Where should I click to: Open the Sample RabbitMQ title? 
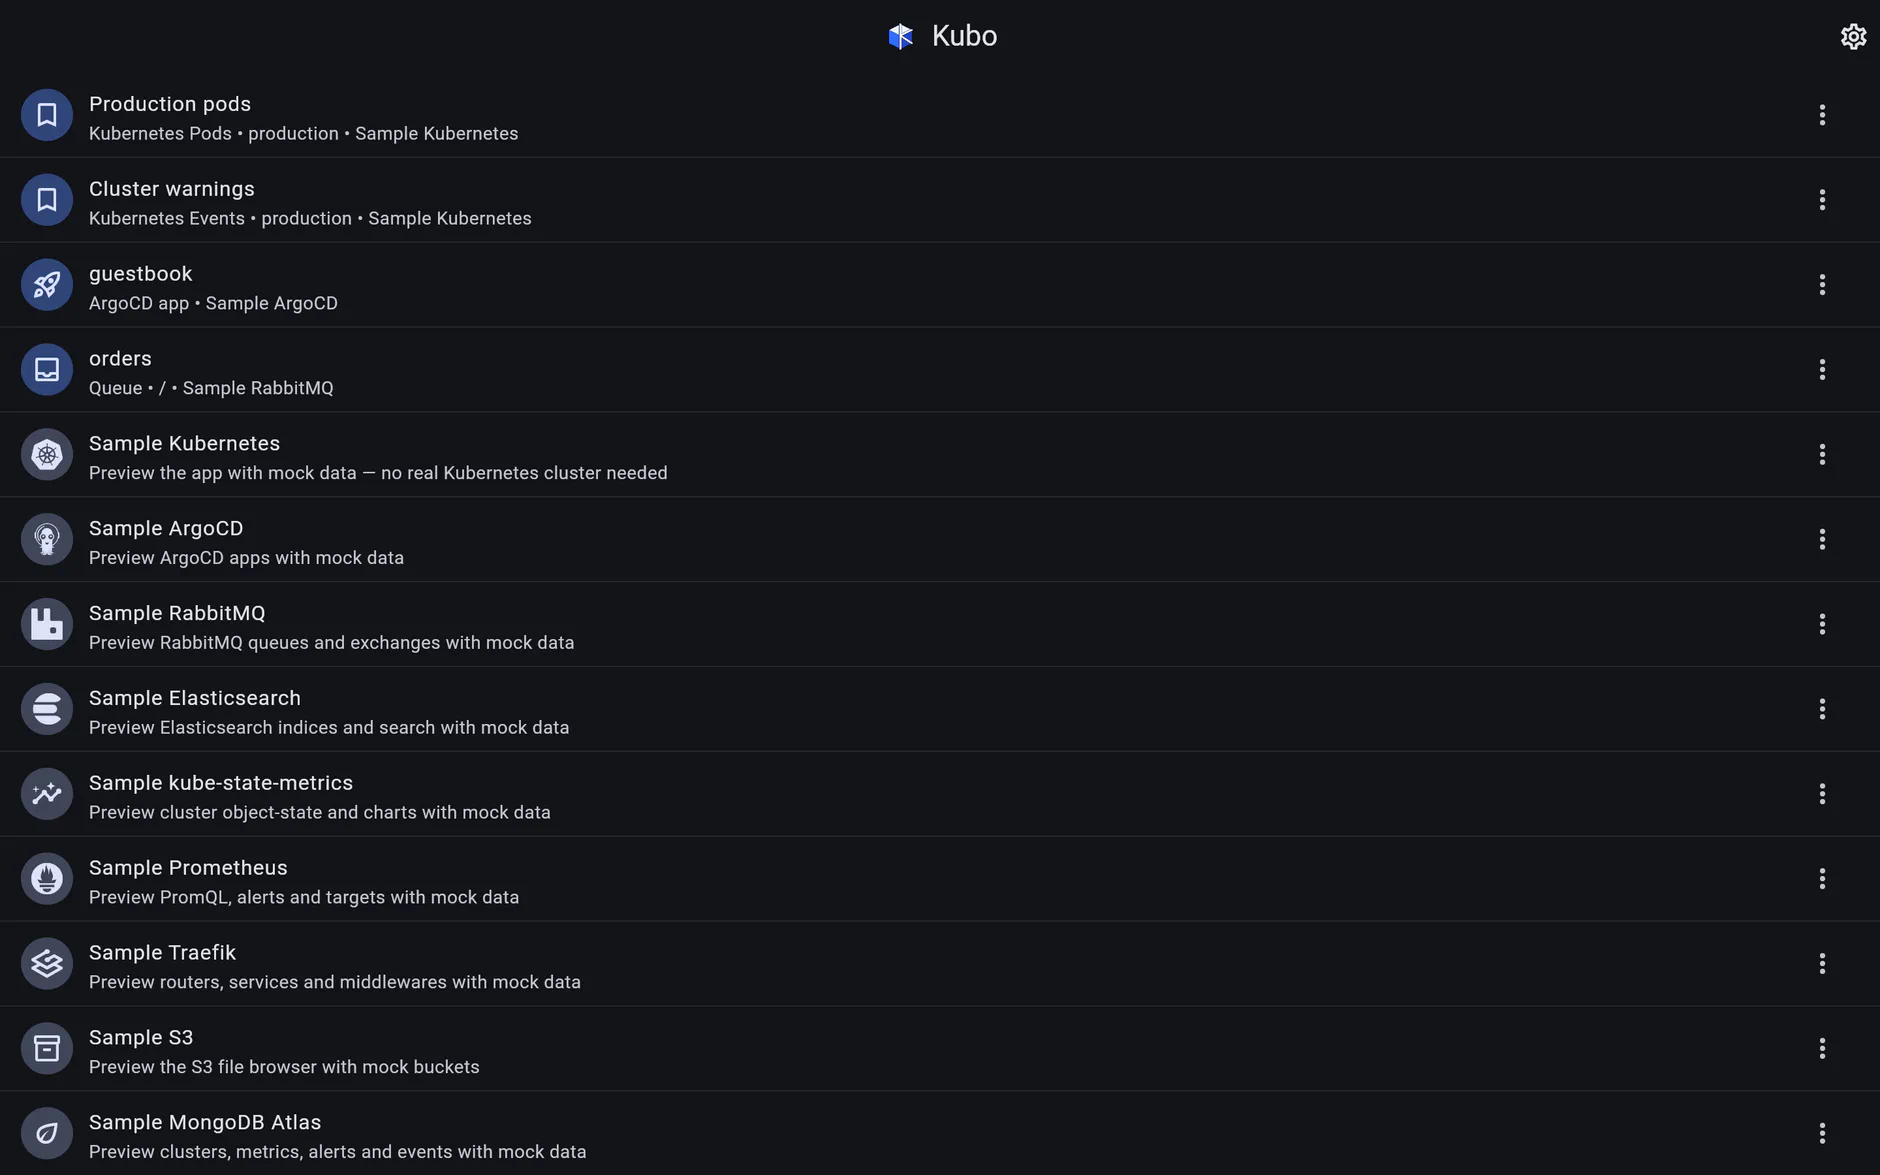coord(177,614)
